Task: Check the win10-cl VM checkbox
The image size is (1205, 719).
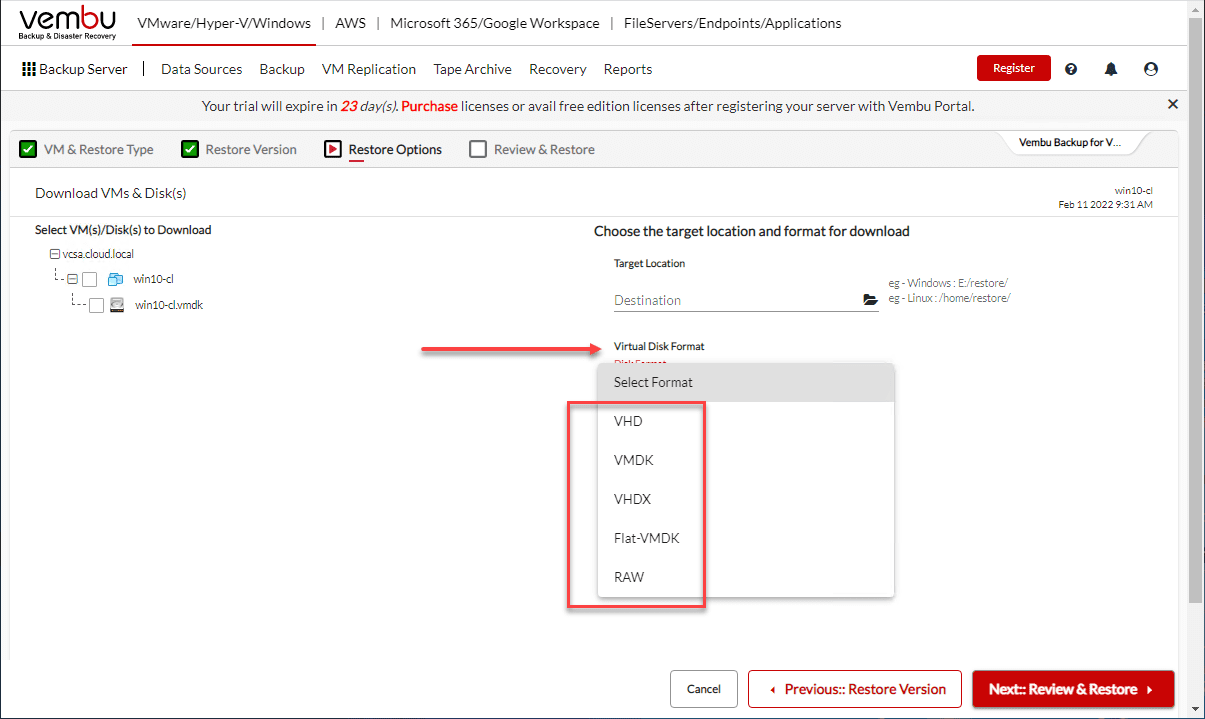Action: coord(89,279)
